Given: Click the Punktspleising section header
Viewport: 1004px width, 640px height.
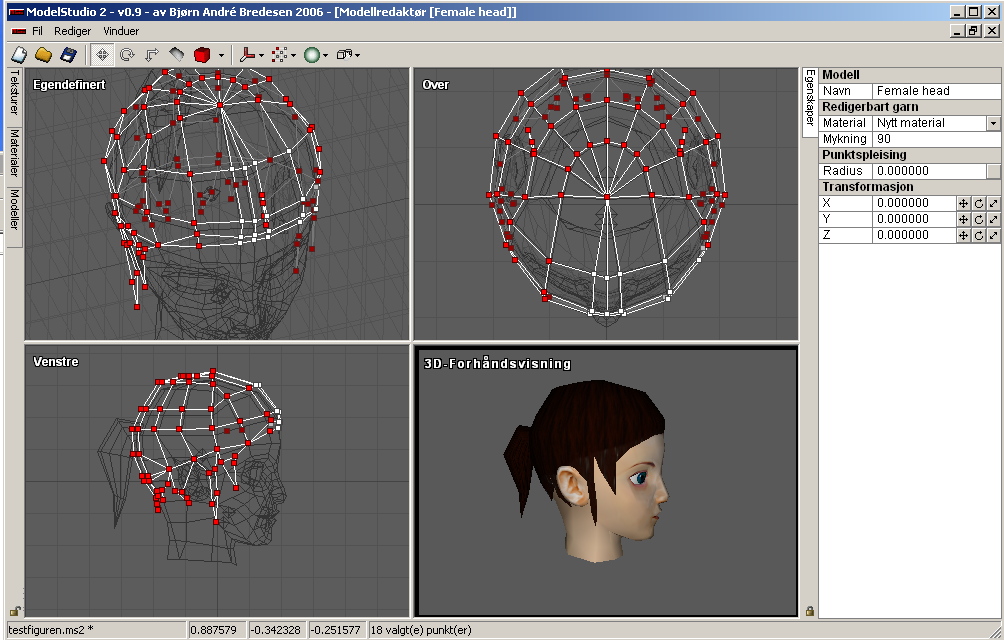Looking at the screenshot, I should pos(909,155).
